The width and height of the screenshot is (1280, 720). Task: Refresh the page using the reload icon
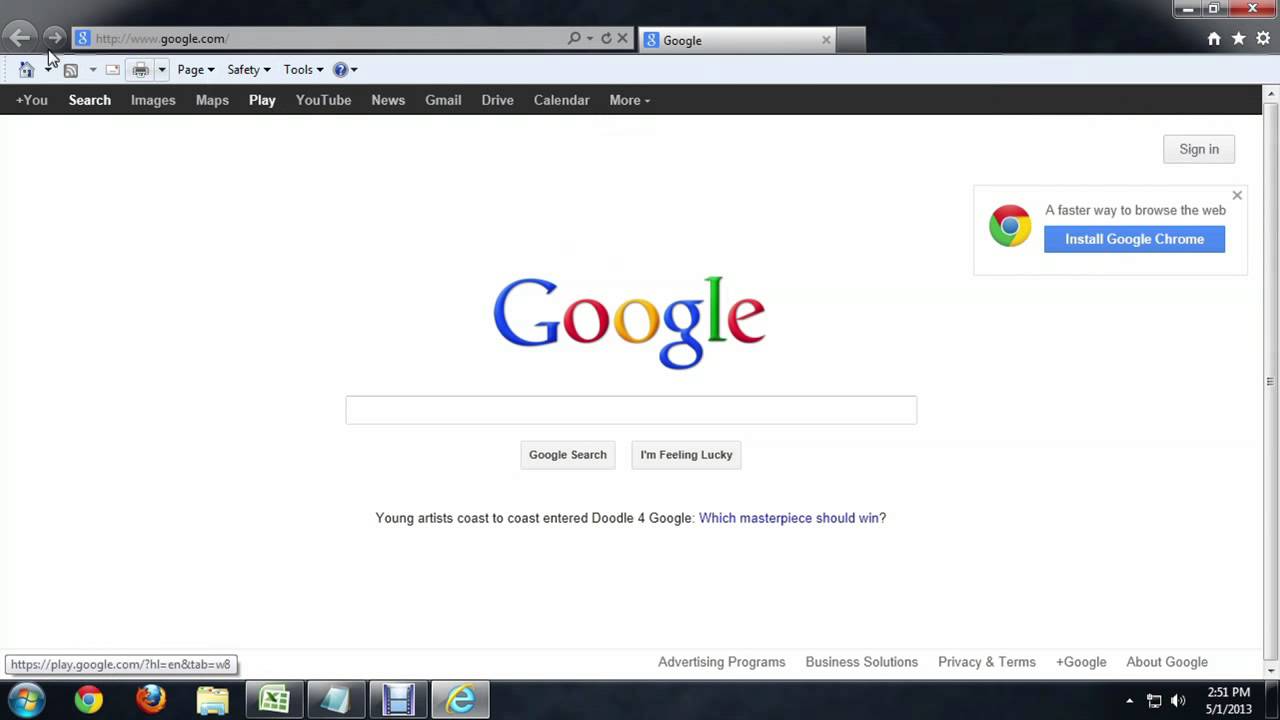click(x=606, y=38)
